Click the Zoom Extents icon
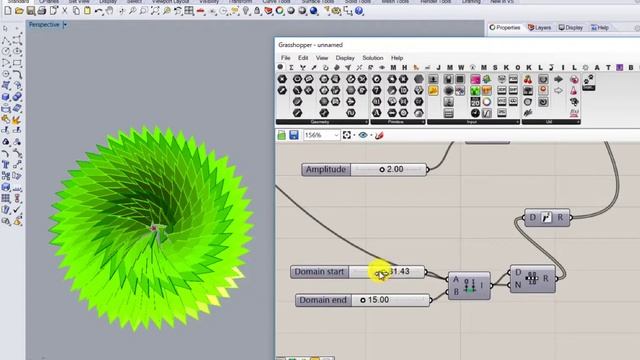Screen dimensions: 640x360 click(x=155, y=11)
